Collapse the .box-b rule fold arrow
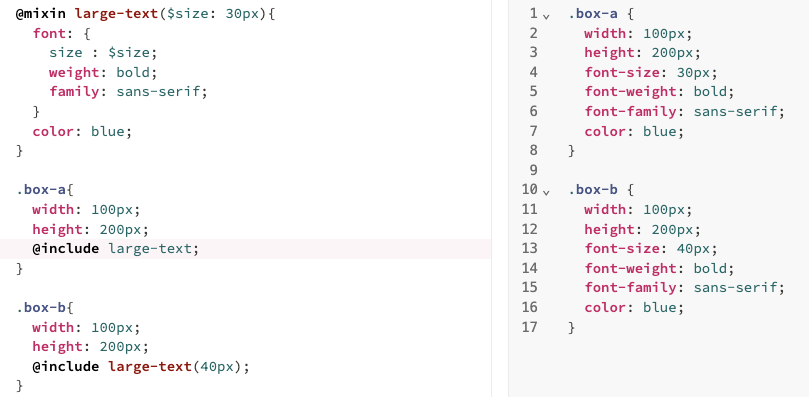809x397 pixels. point(546,192)
